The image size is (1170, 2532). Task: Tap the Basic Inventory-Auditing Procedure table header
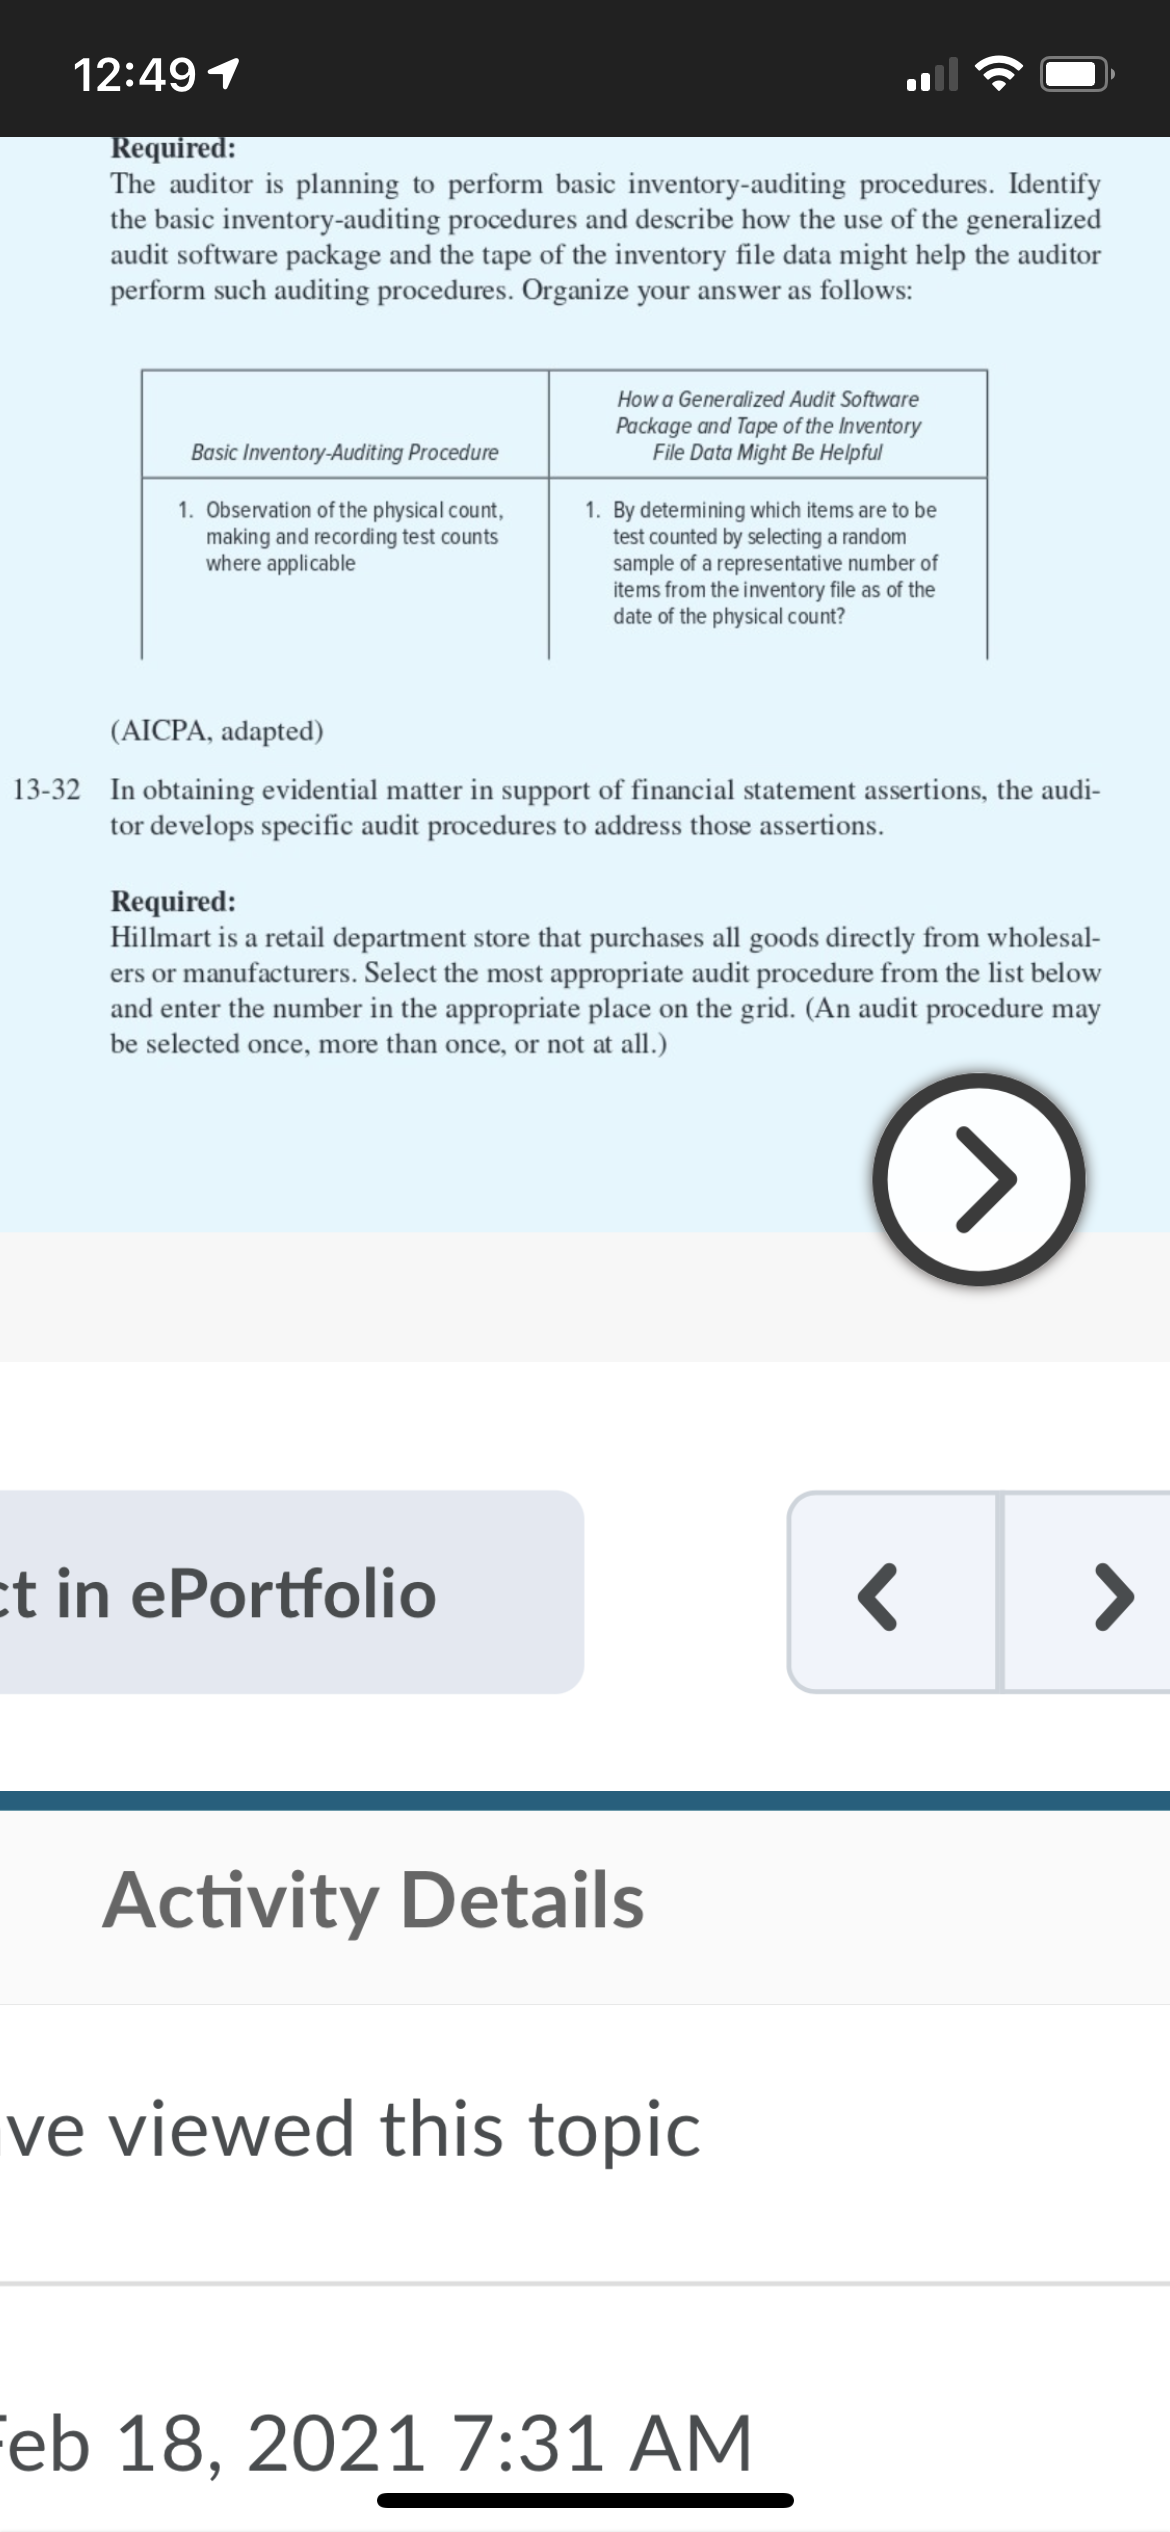pyautogui.click(x=345, y=452)
